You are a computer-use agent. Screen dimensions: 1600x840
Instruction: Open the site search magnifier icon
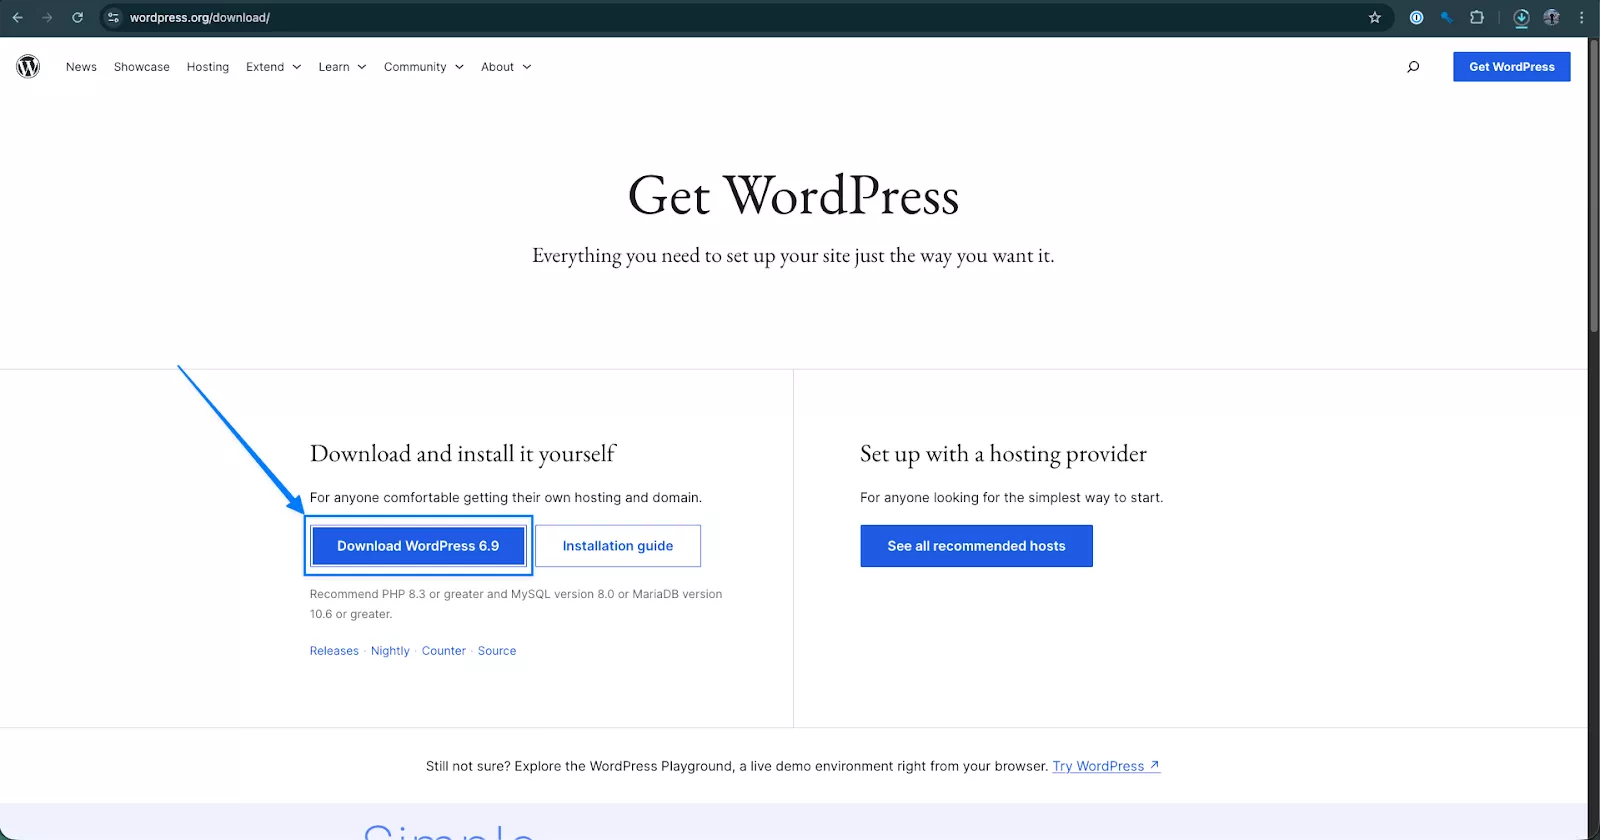pyautogui.click(x=1413, y=67)
